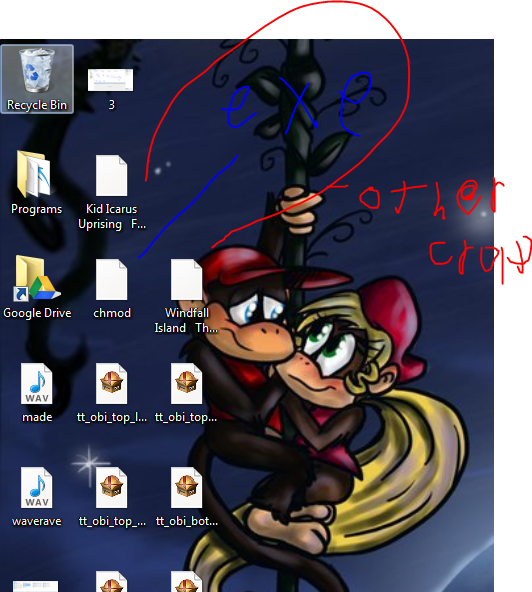Select the tt_obi_bot... package file

tap(187, 496)
